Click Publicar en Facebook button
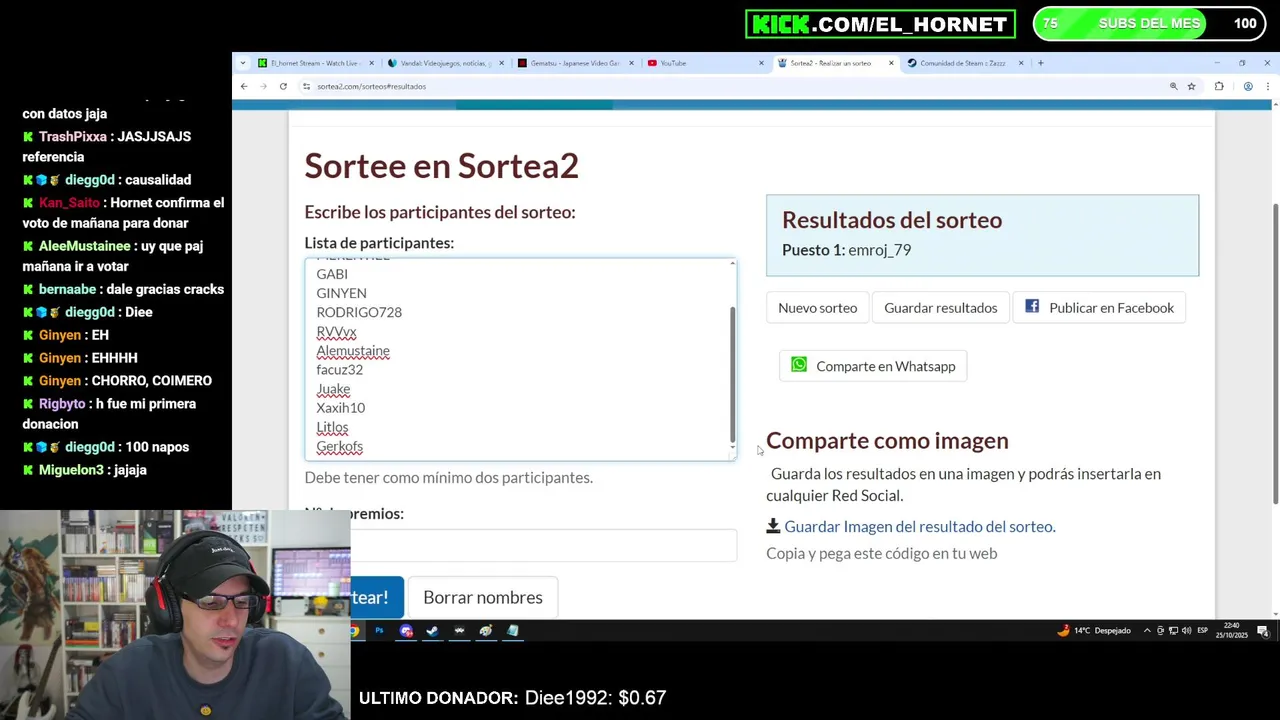The image size is (1280, 720). (x=1099, y=308)
